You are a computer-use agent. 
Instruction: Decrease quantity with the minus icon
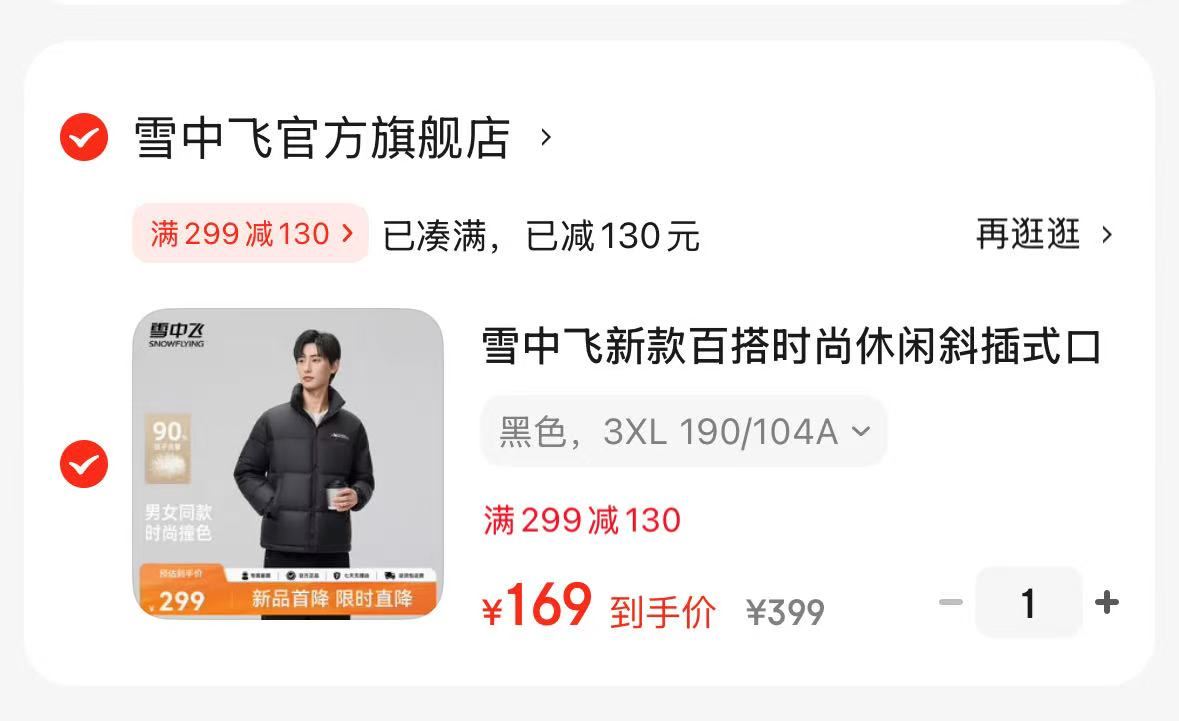point(951,602)
